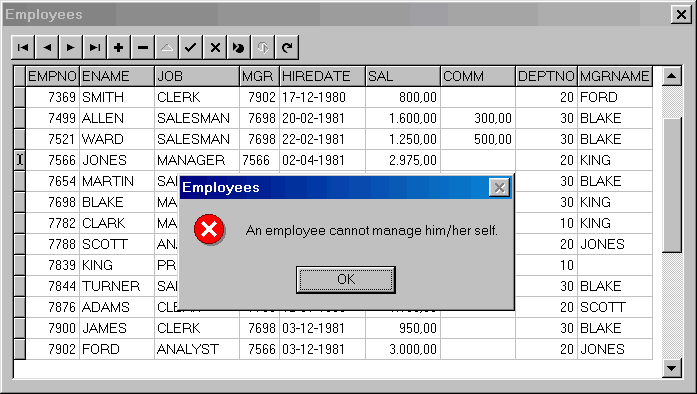Click the OK button in error dialog
The height and width of the screenshot is (394, 697).
[346, 280]
